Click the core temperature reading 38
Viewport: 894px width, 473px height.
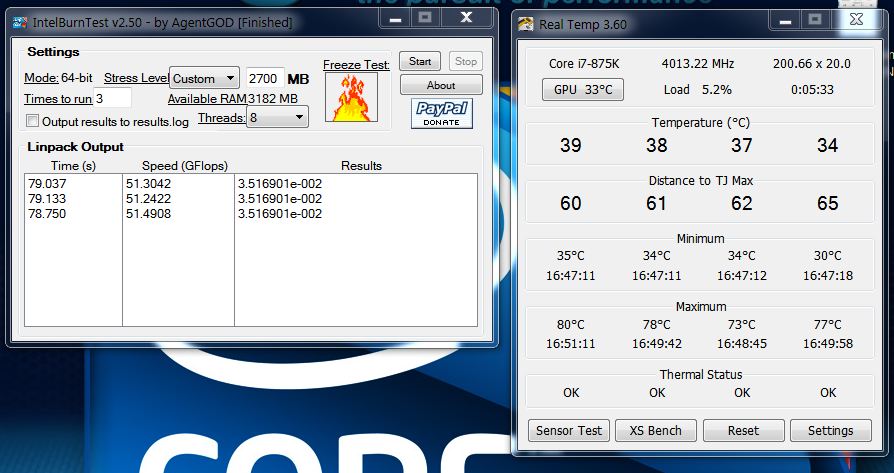(x=656, y=145)
